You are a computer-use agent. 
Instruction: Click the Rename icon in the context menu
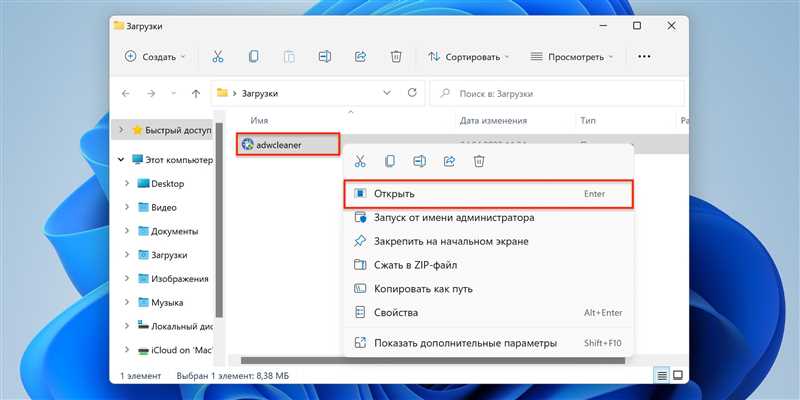pyautogui.click(x=419, y=162)
